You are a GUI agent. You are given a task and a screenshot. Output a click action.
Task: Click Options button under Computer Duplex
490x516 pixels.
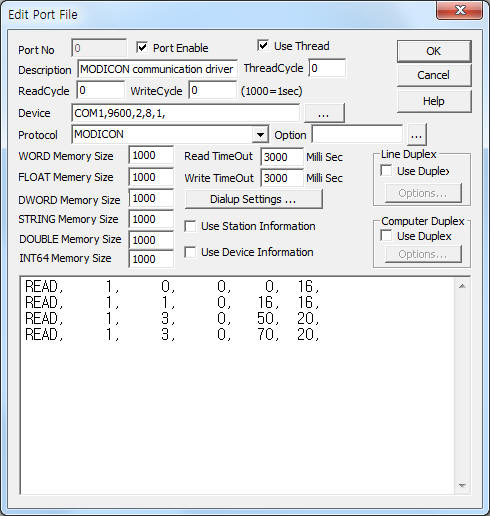423,254
